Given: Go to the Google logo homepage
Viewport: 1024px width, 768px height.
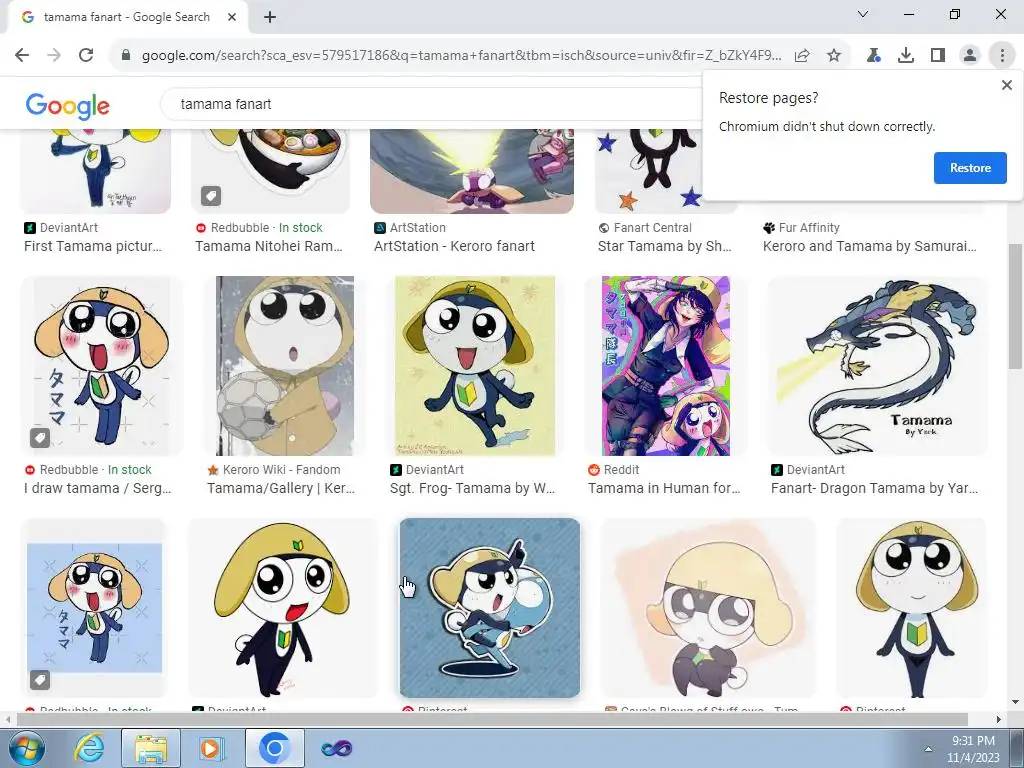Looking at the screenshot, I should point(67,106).
